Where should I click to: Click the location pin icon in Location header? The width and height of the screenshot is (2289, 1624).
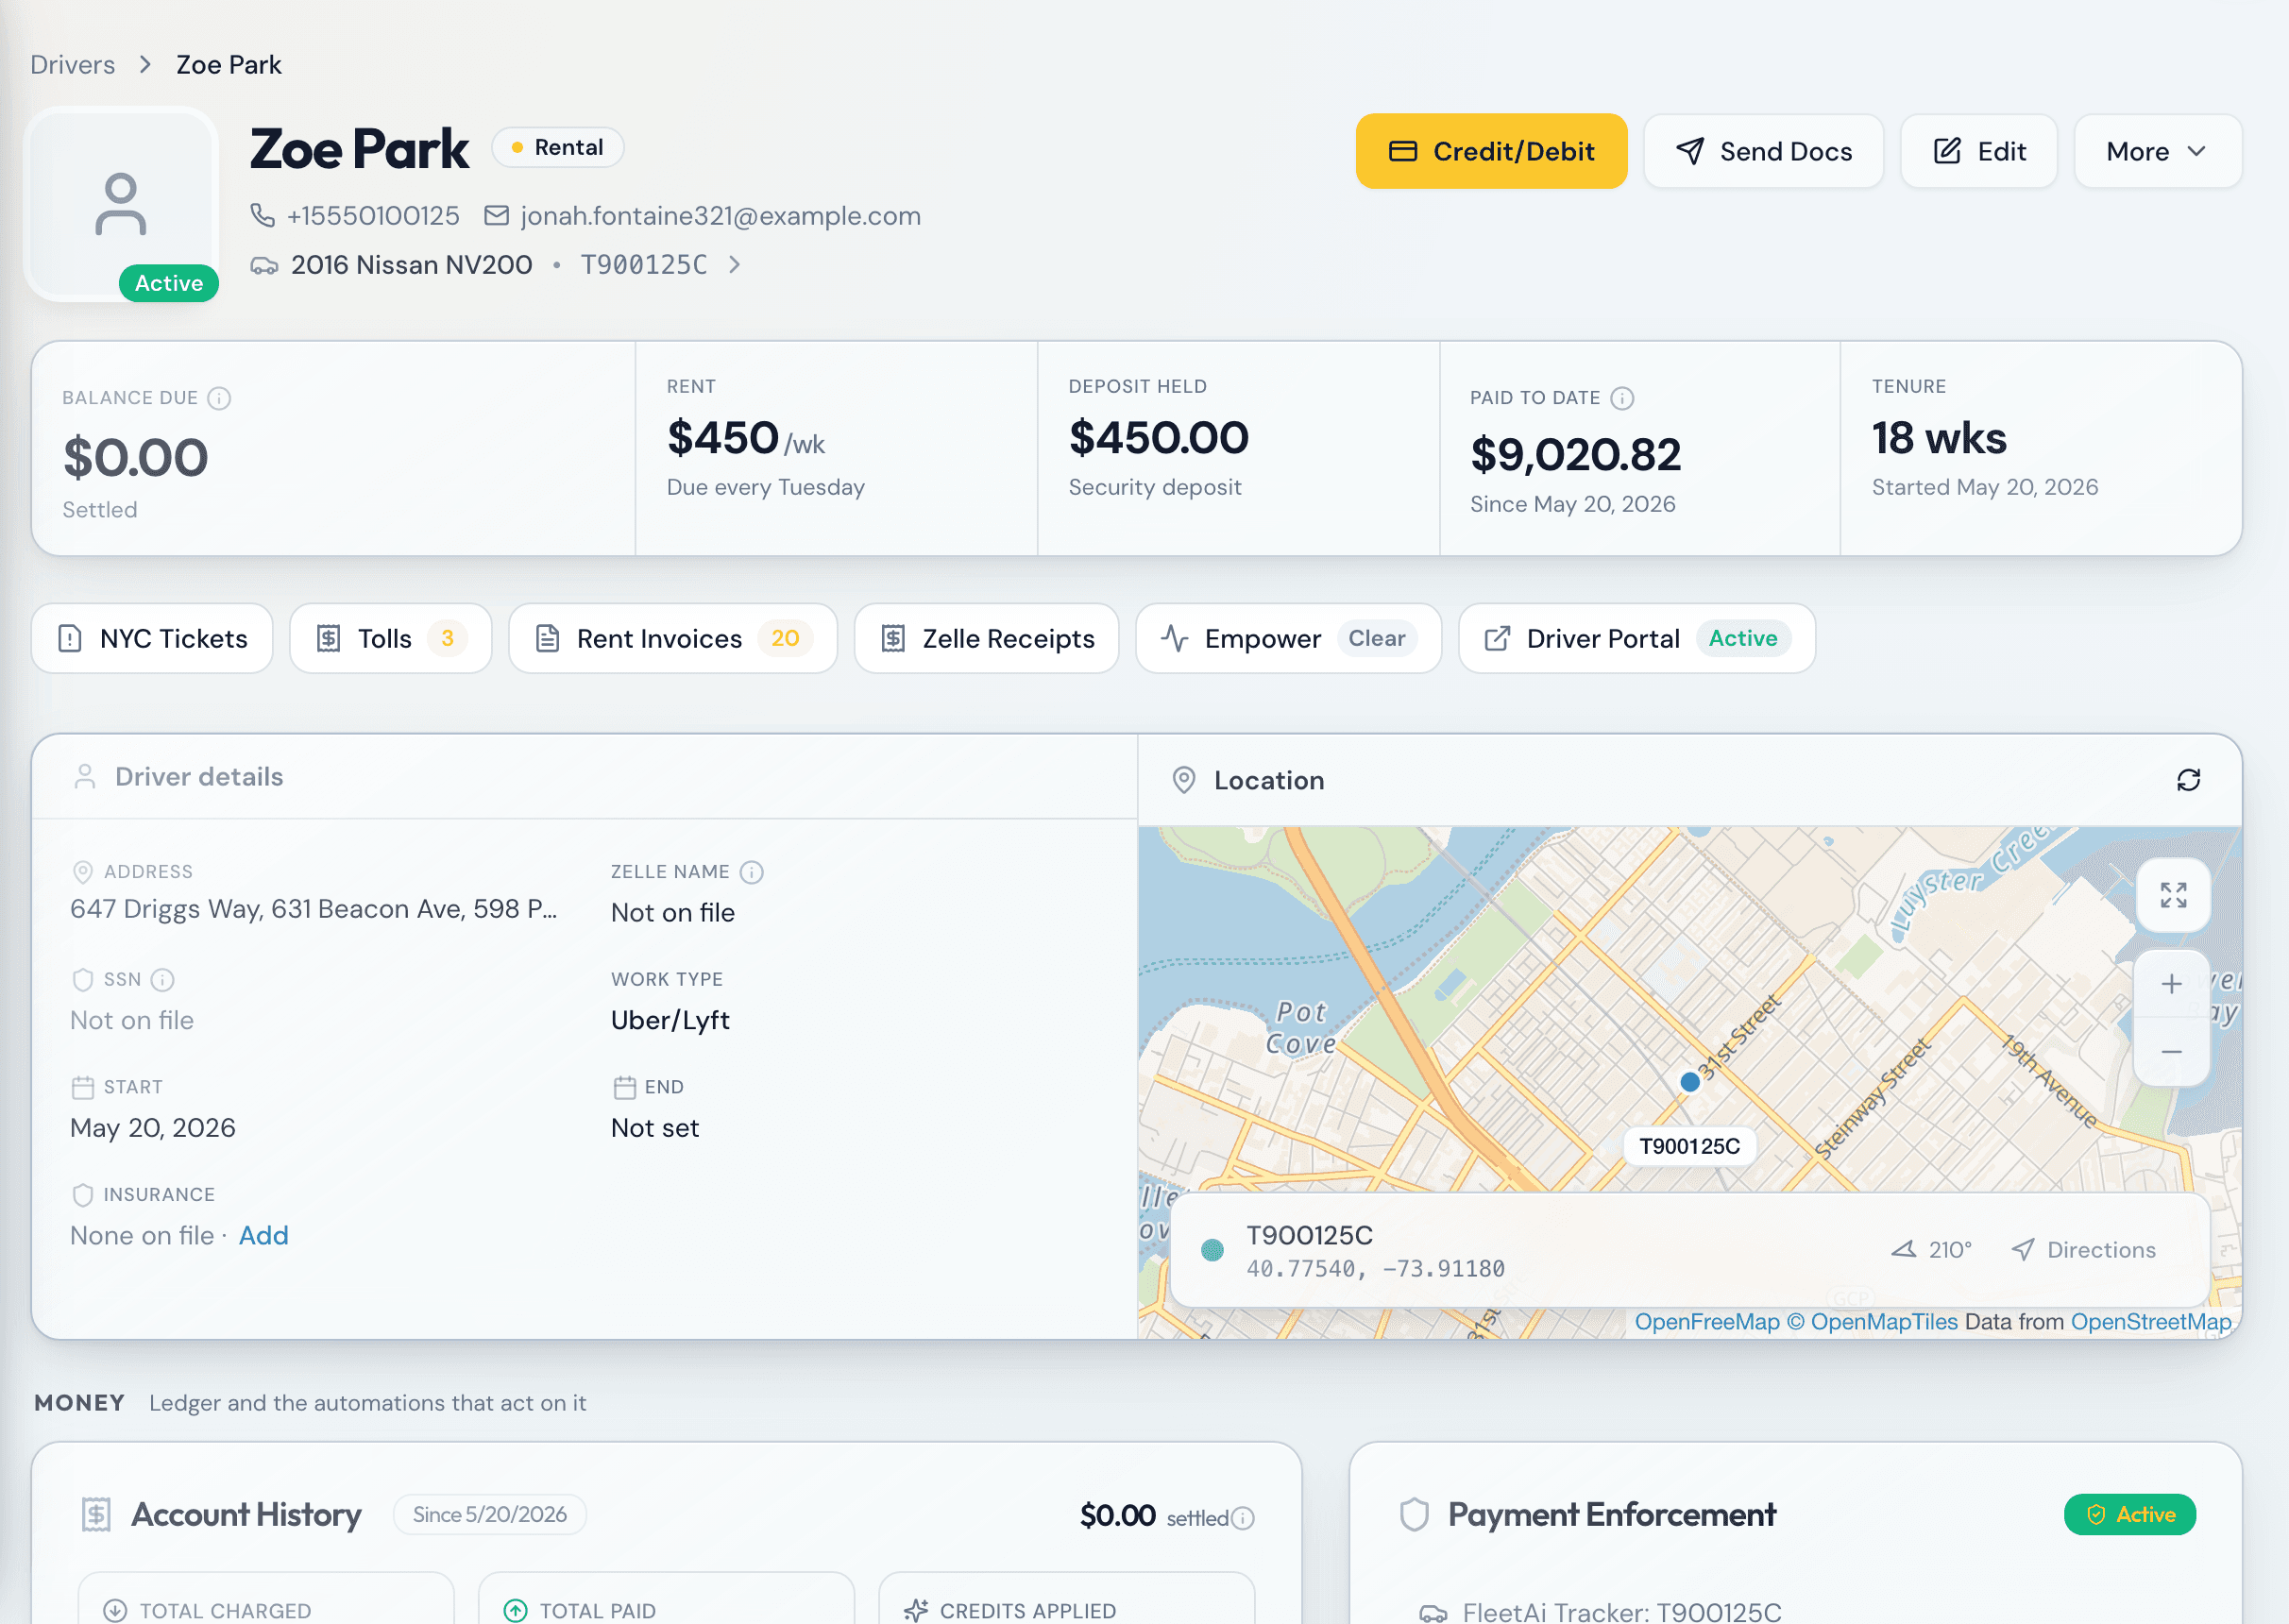[1183, 780]
